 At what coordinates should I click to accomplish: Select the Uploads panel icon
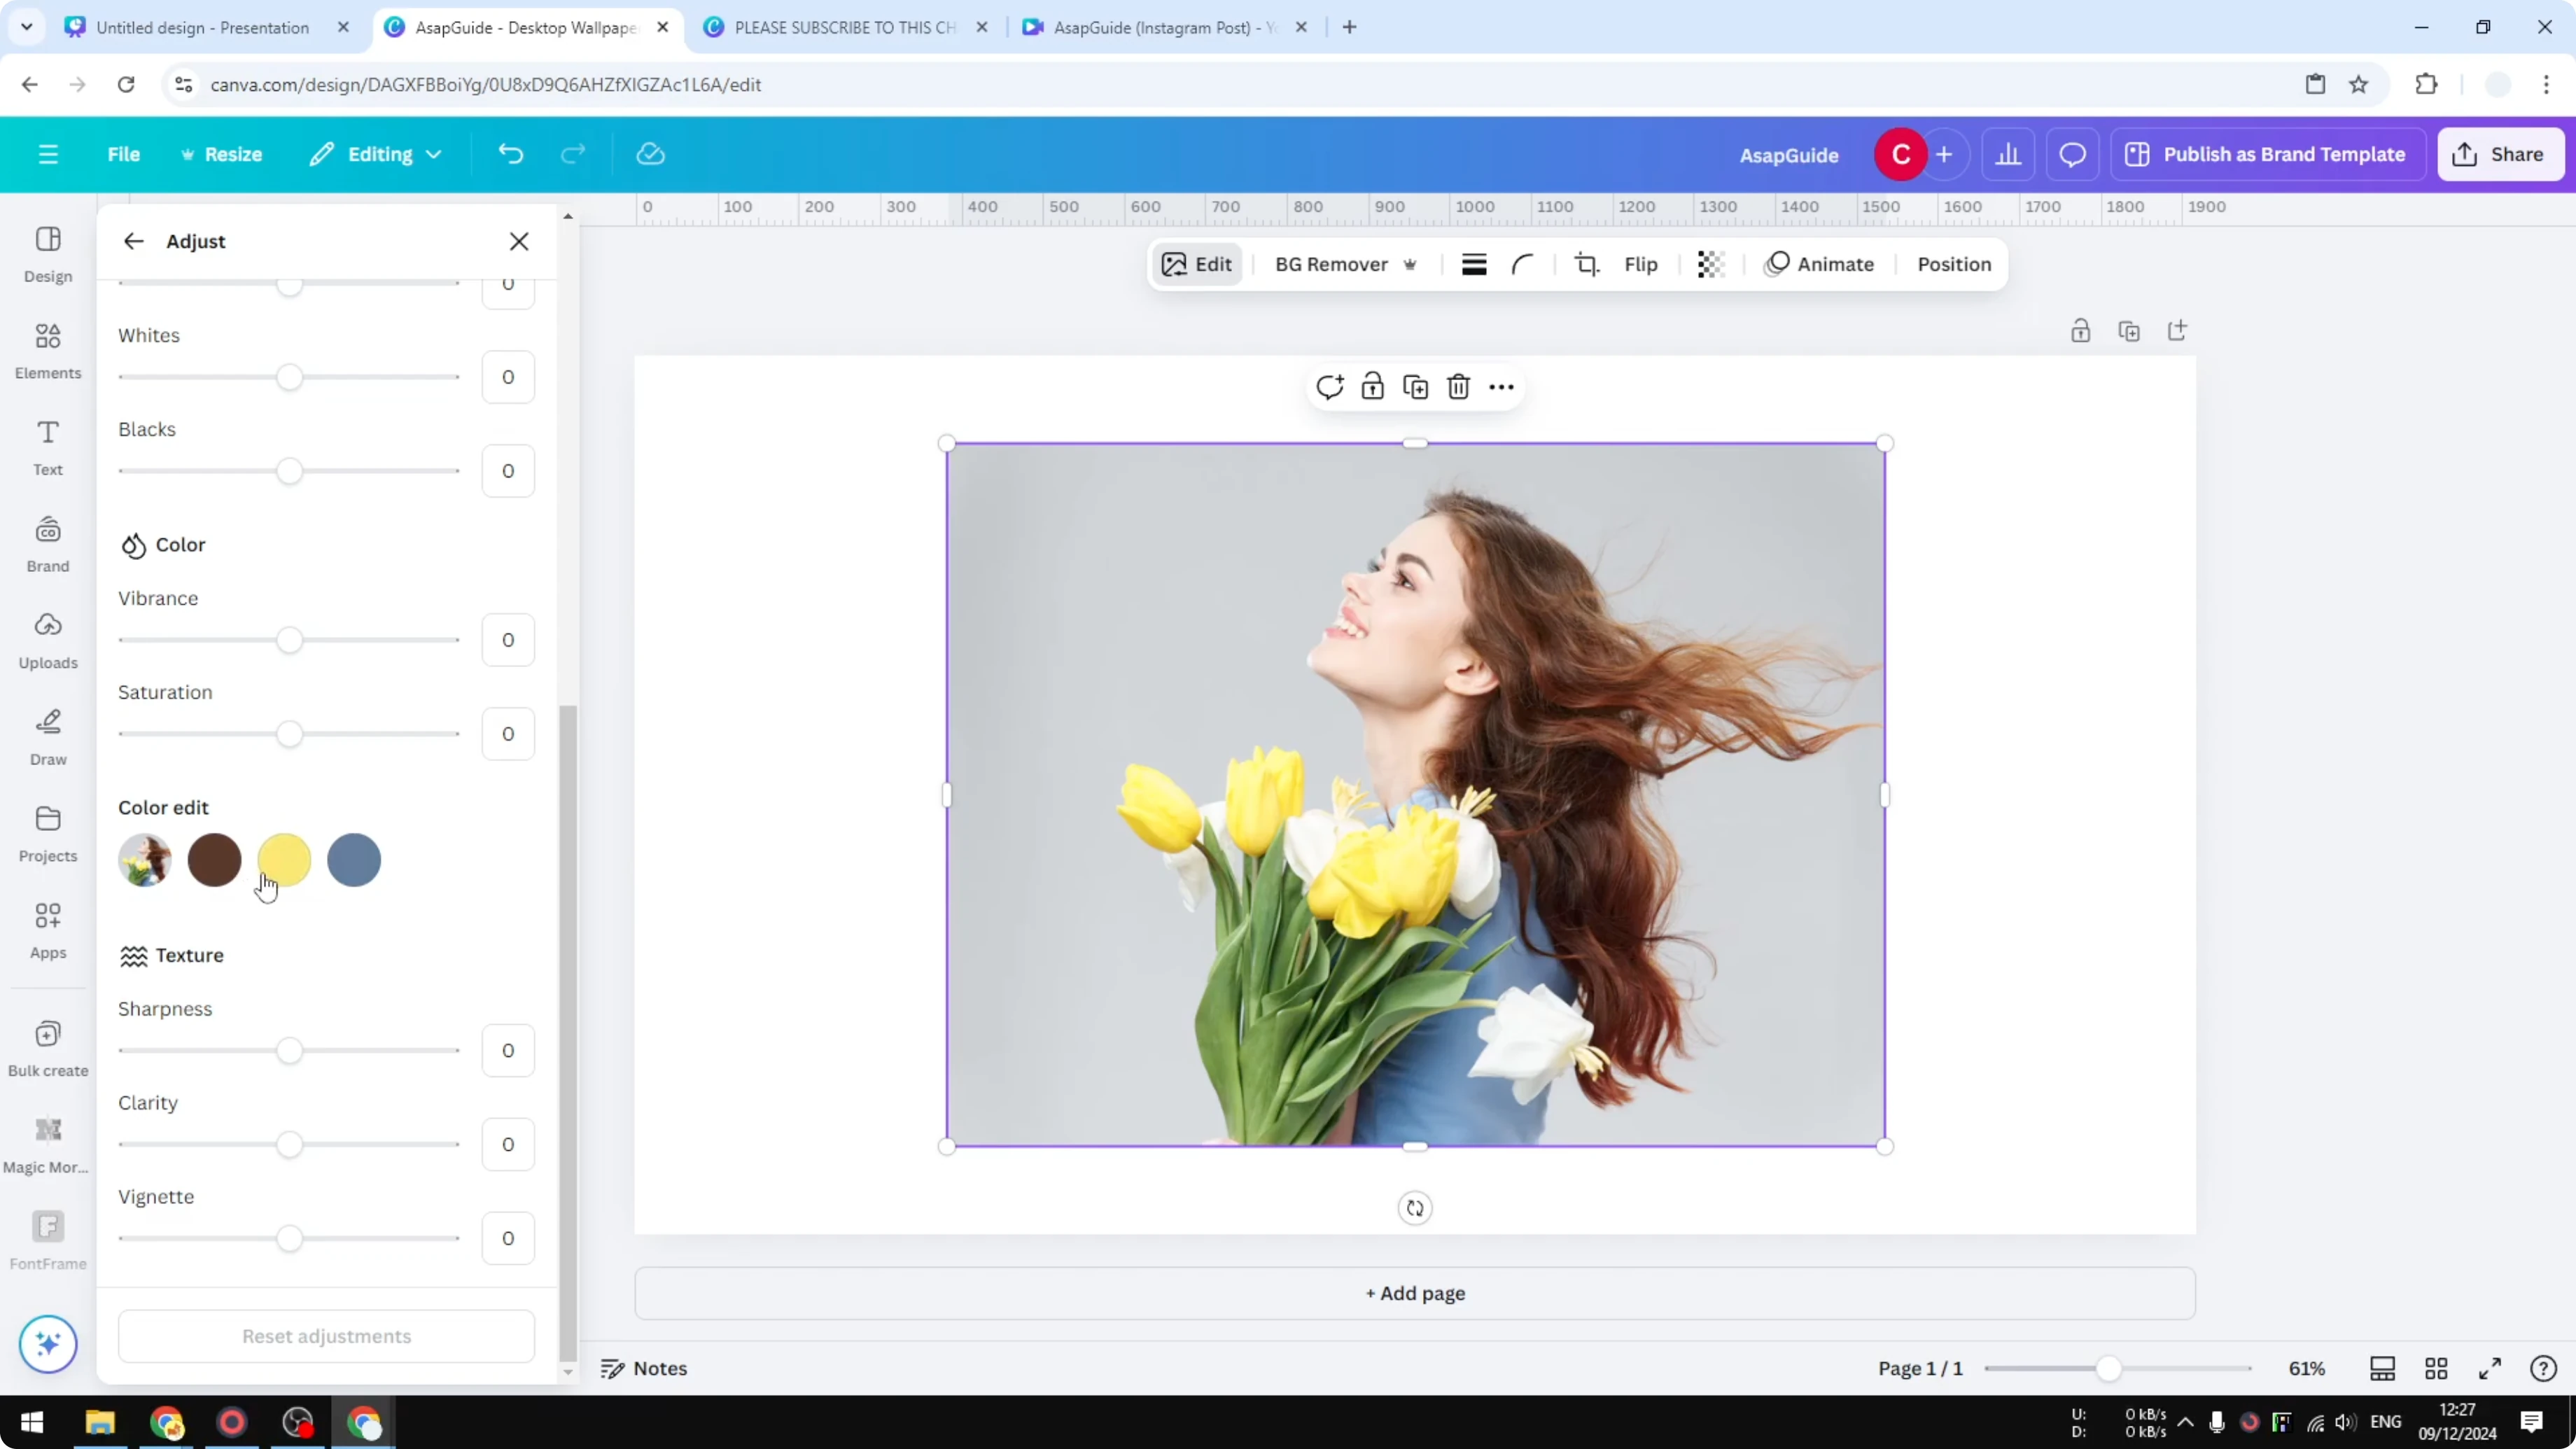click(47, 640)
